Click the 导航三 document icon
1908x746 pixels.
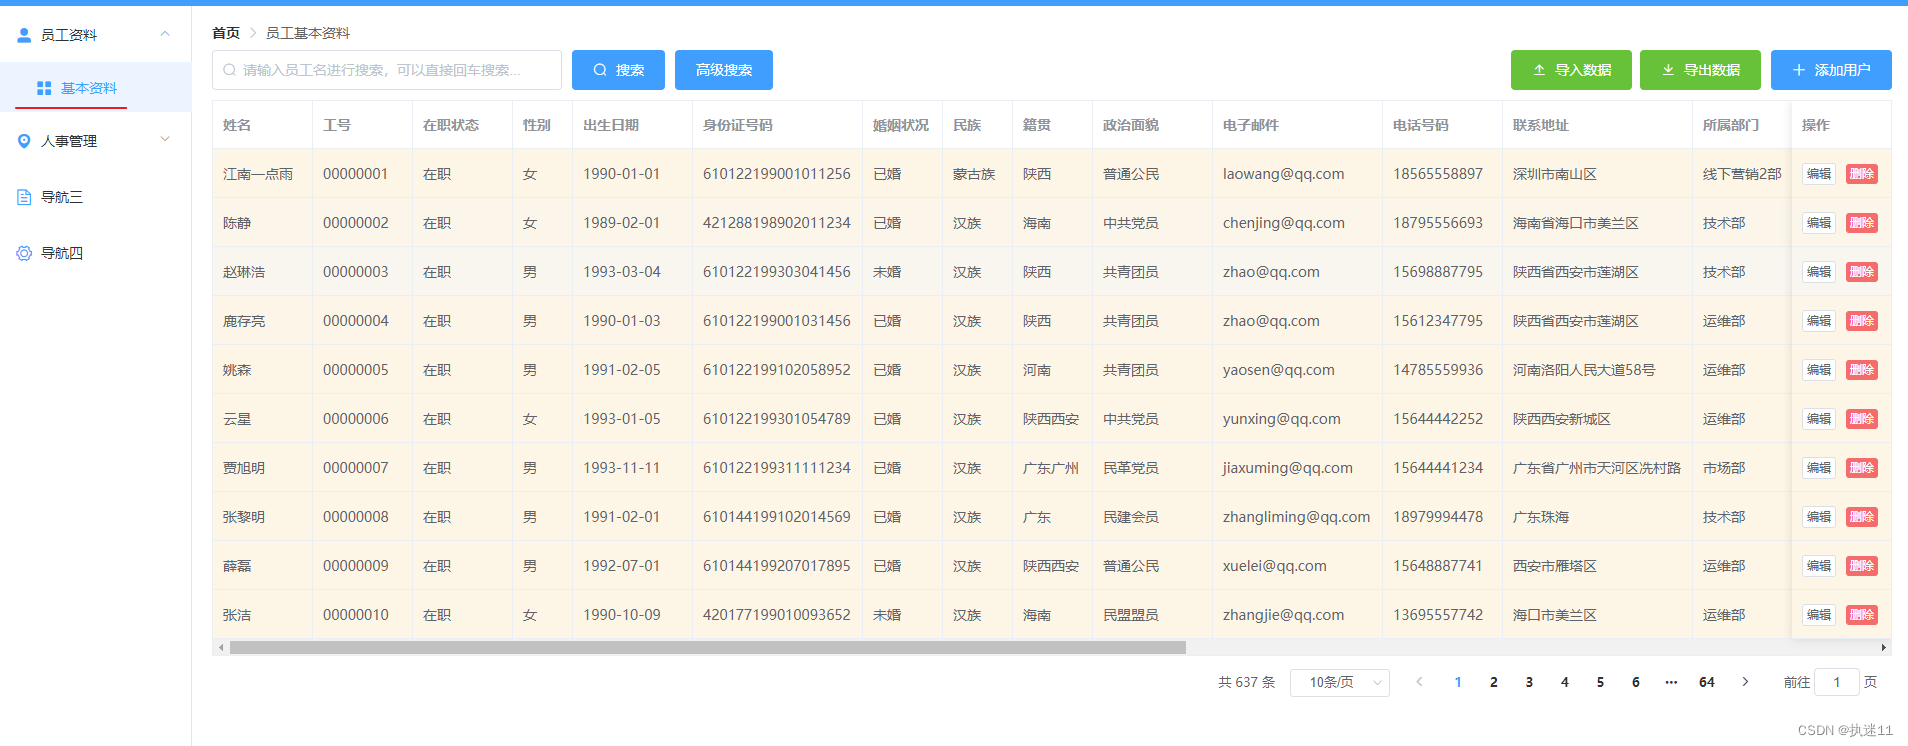24,197
